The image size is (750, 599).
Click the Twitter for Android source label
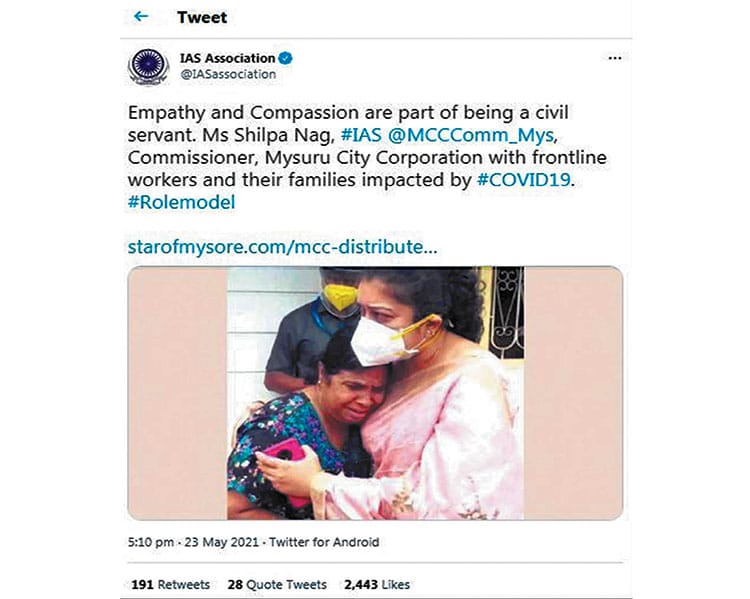[328, 542]
